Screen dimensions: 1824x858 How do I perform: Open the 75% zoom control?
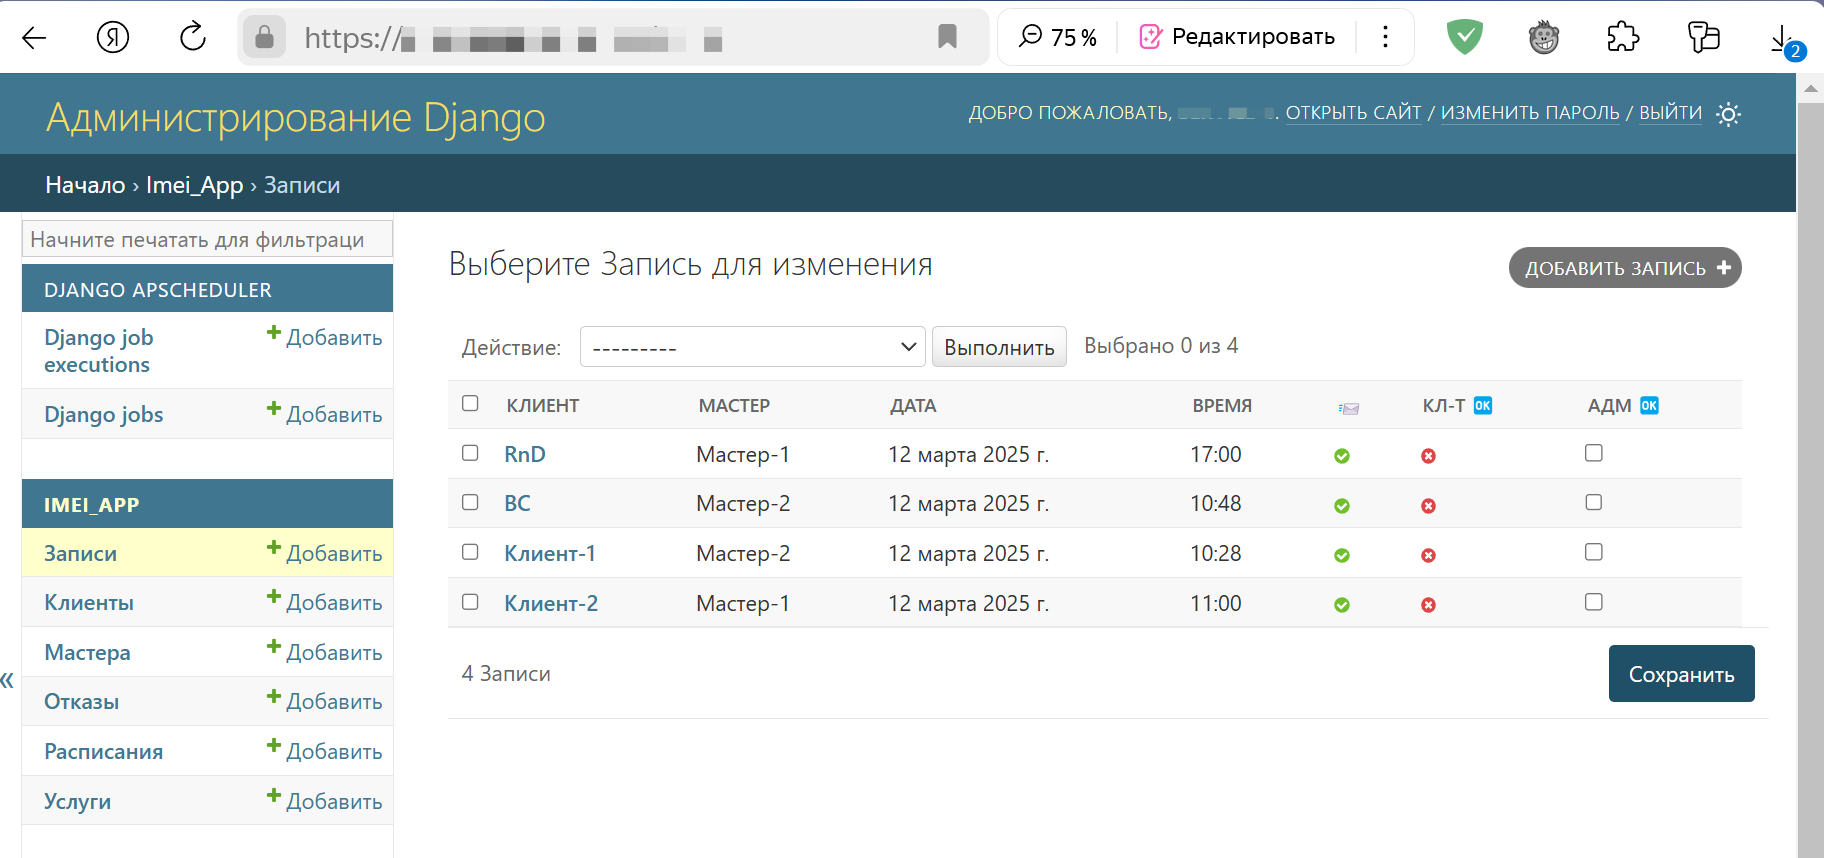tap(1058, 37)
